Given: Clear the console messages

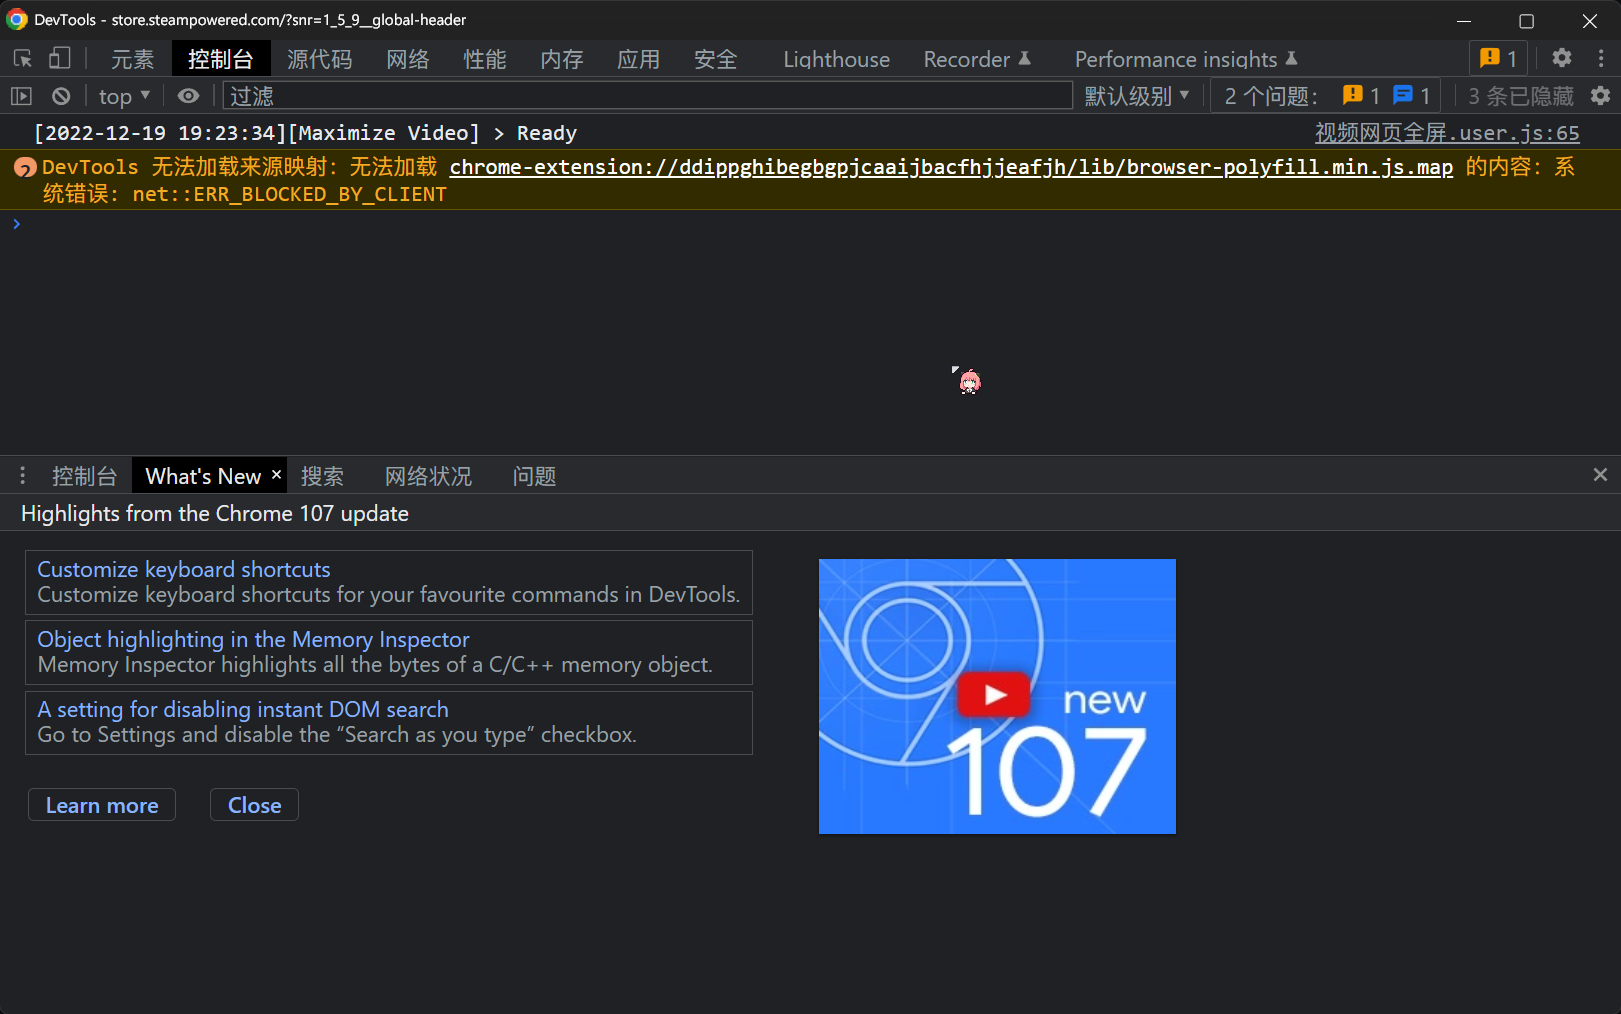Looking at the screenshot, I should pos(61,95).
